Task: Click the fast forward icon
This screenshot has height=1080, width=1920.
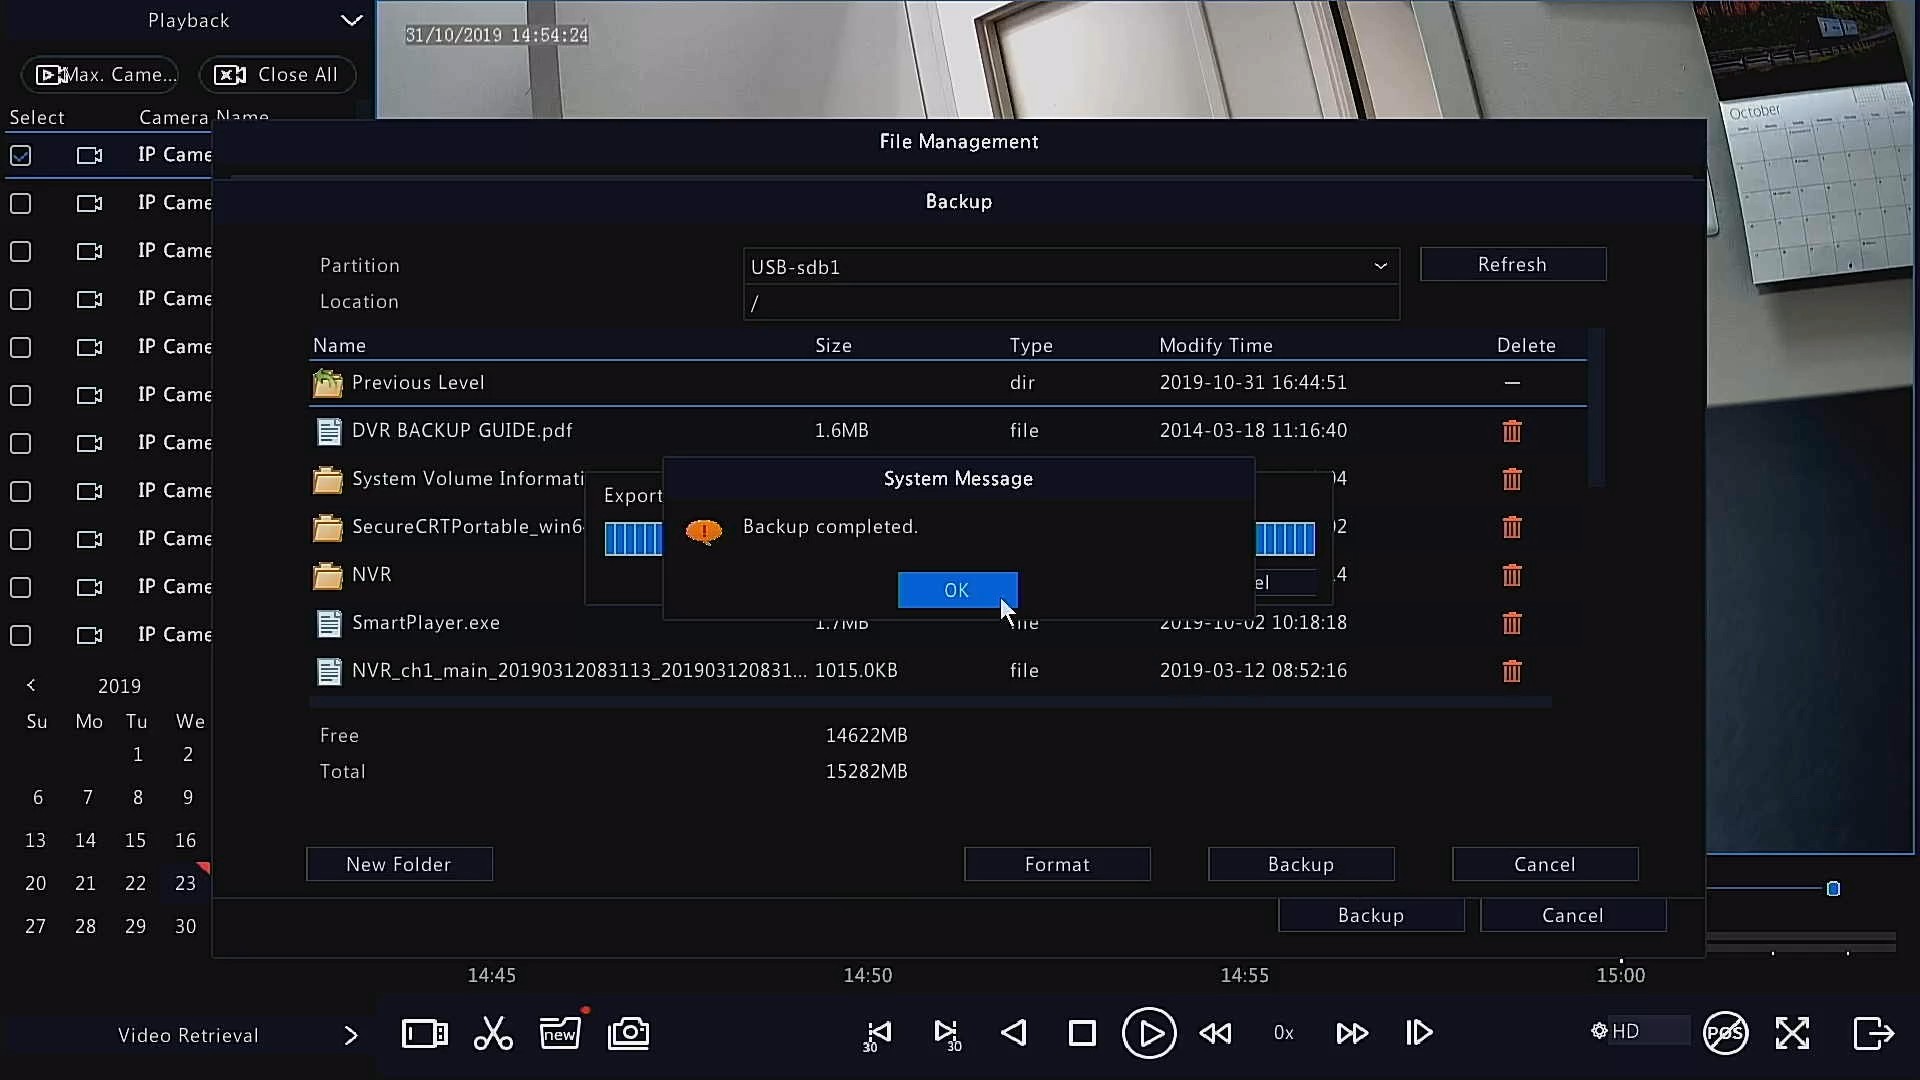Action: click(1352, 1033)
